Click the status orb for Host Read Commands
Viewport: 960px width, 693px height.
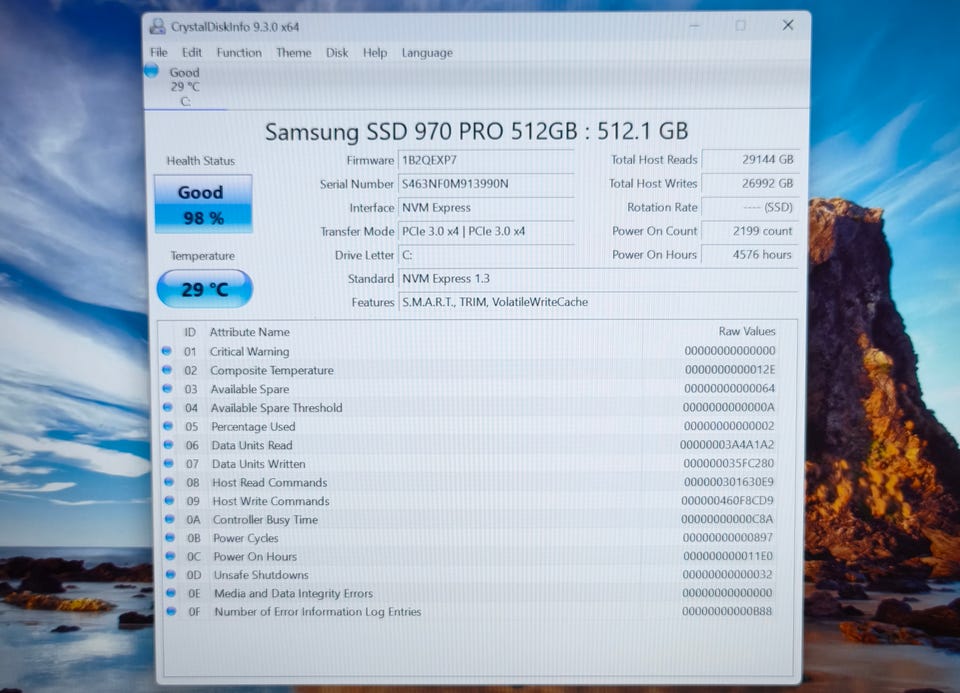click(x=169, y=482)
